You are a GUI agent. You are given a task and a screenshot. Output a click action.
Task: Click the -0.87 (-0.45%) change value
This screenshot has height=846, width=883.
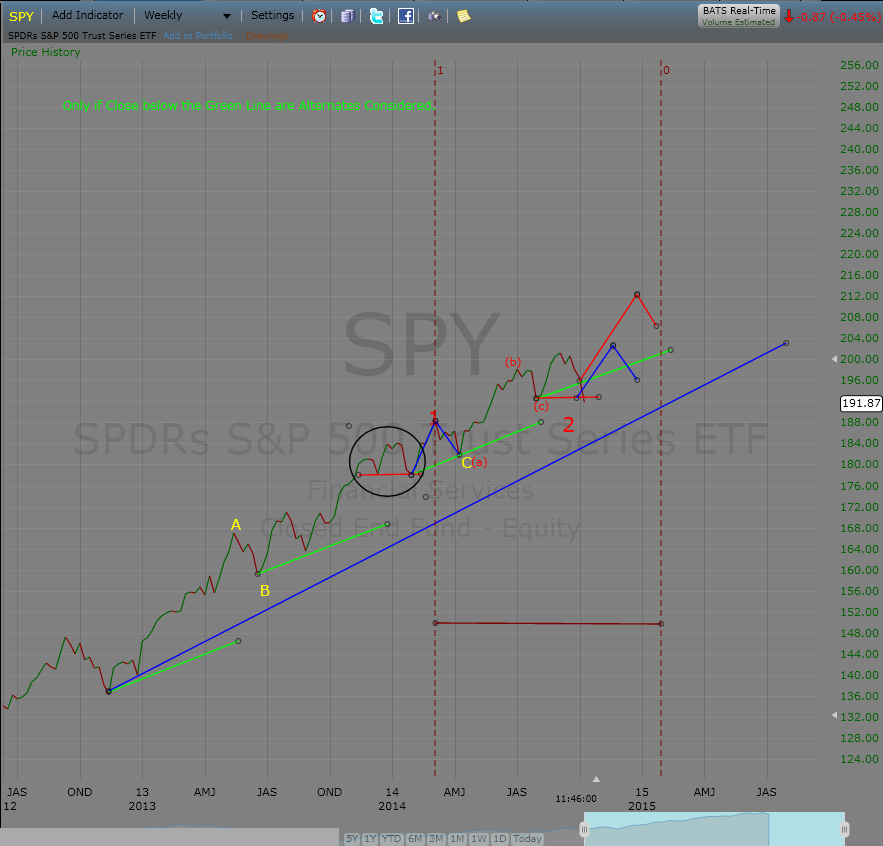[x=839, y=17]
